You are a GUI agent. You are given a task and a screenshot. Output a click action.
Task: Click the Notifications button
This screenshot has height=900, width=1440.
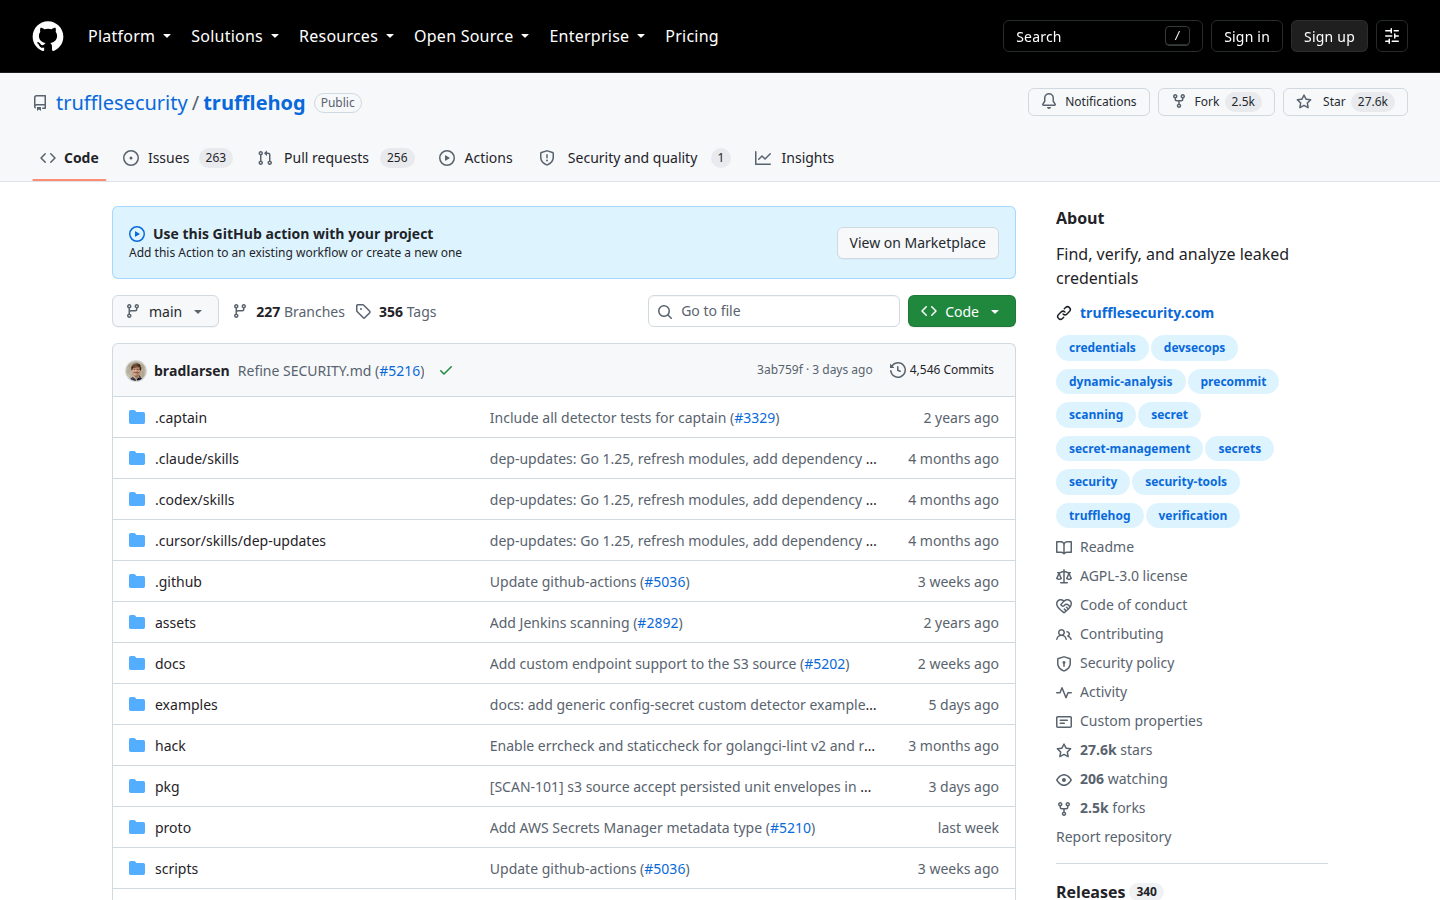(x=1089, y=102)
